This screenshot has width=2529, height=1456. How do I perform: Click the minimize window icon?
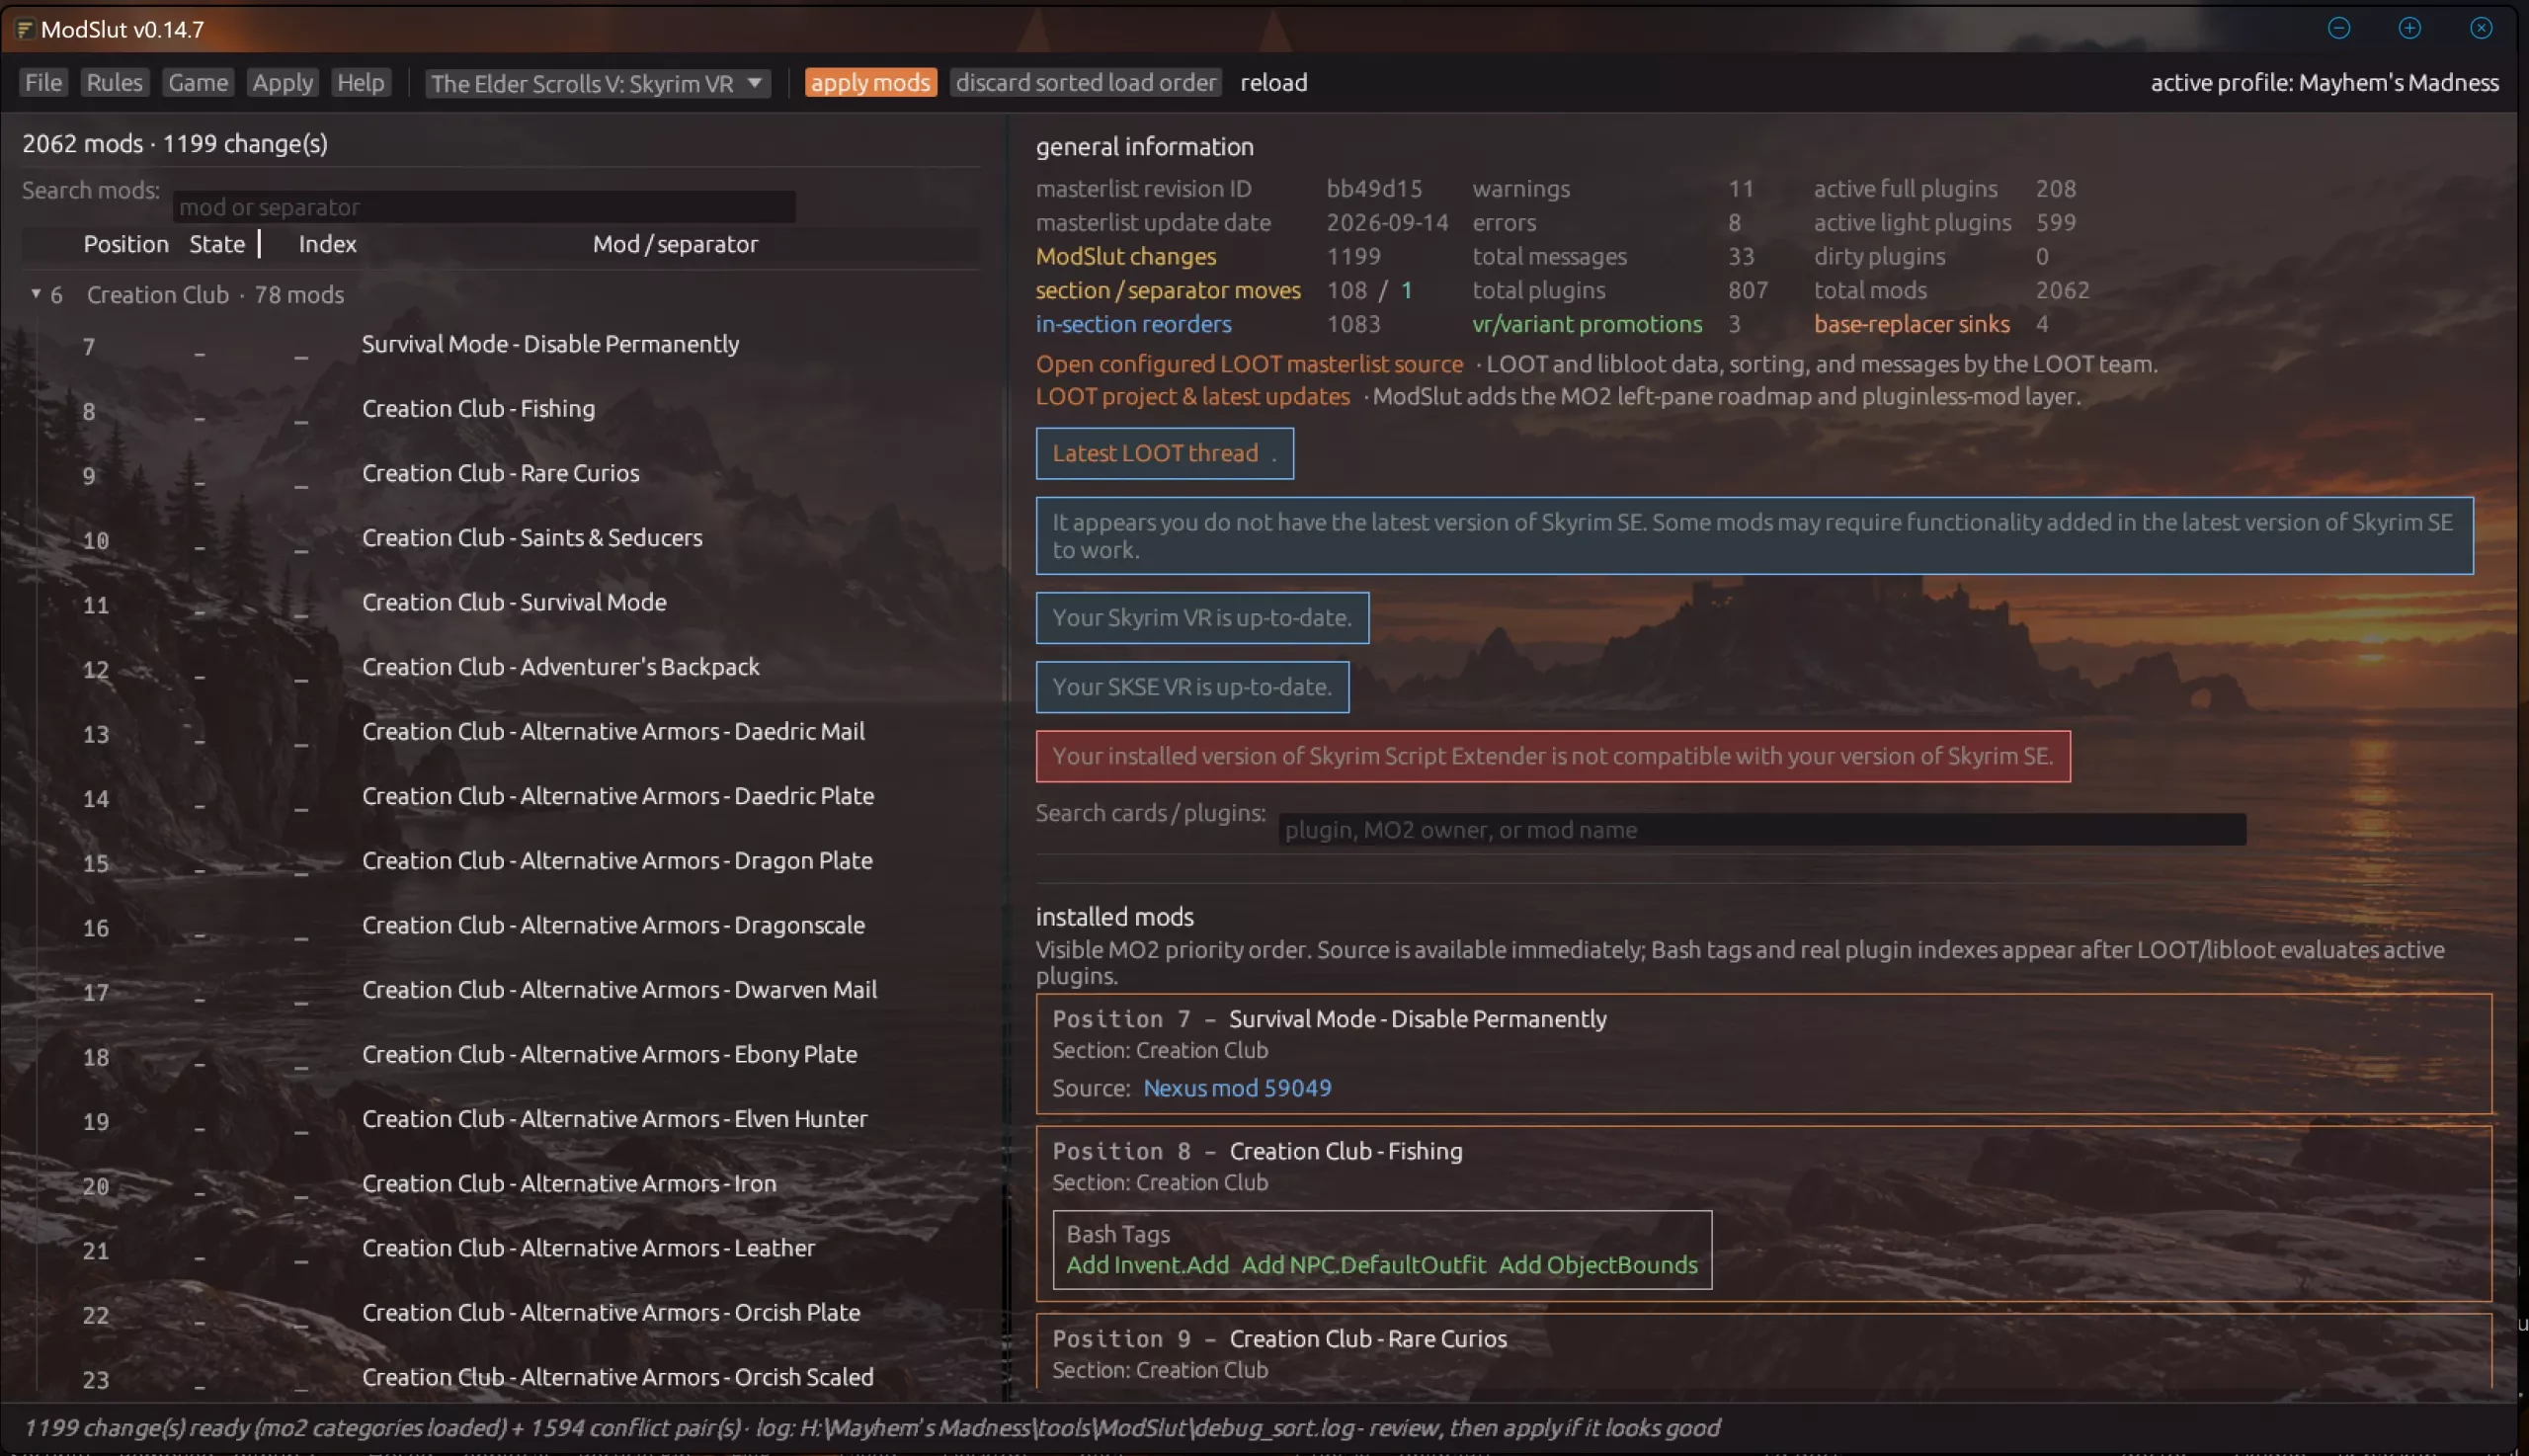tap(2338, 28)
